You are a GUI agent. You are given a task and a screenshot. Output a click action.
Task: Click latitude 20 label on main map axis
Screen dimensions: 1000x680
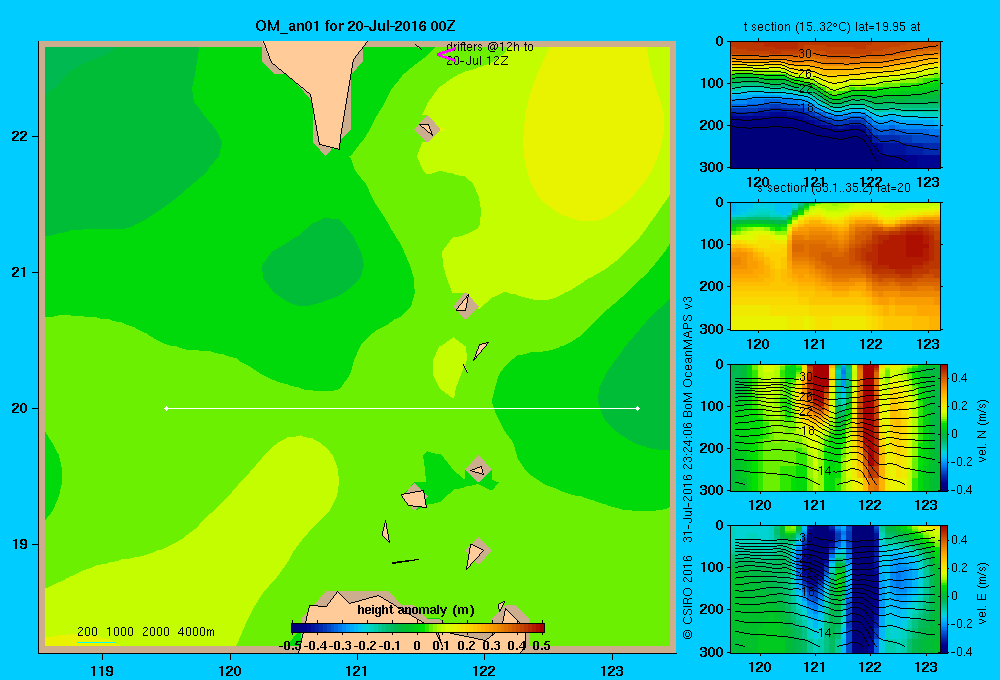tap(20, 408)
